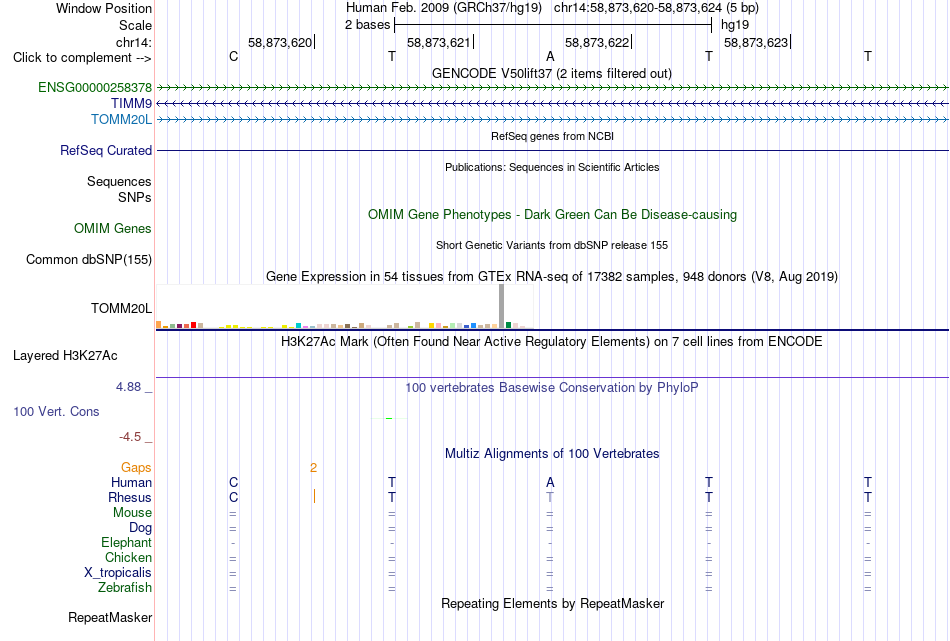
Task: Click the Mouse alignment row label
Action: coord(133,513)
